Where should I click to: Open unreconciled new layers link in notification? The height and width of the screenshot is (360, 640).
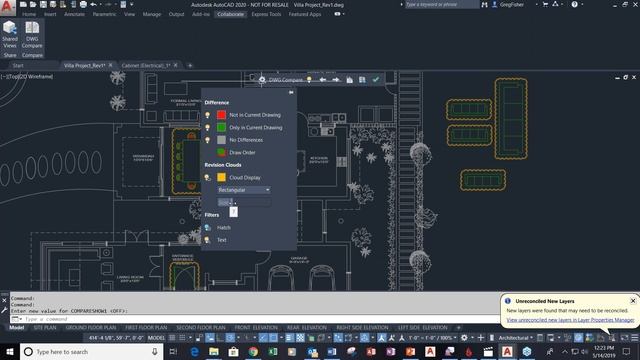click(570, 320)
